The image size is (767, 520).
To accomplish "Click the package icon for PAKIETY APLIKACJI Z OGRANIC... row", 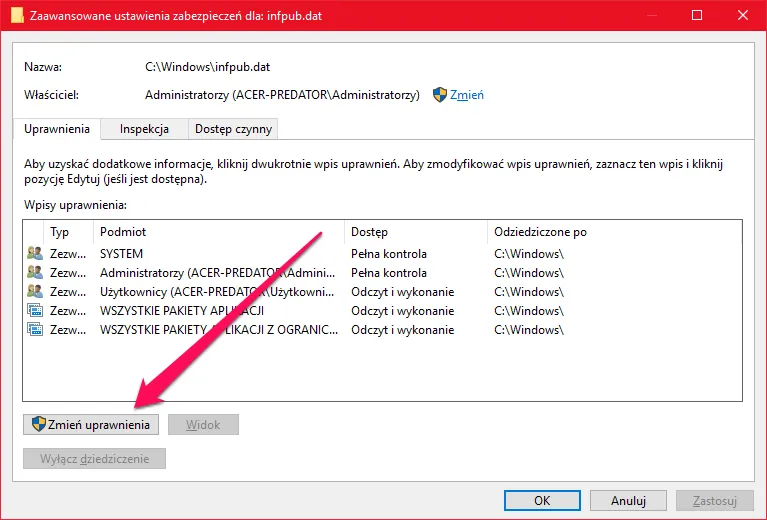I will pyautogui.click(x=35, y=330).
